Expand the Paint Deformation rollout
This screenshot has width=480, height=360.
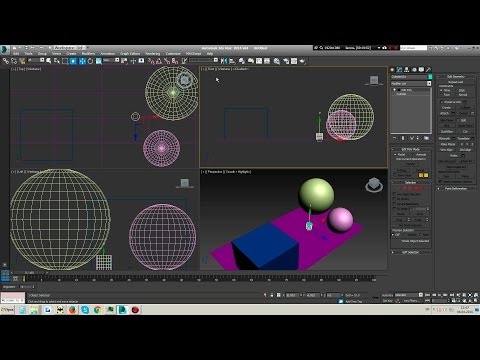point(456,188)
